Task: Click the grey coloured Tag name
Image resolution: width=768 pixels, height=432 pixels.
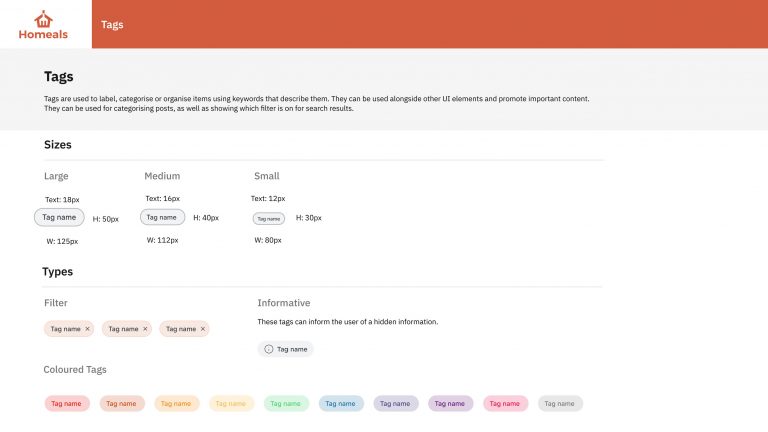Action: pos(560,404)
